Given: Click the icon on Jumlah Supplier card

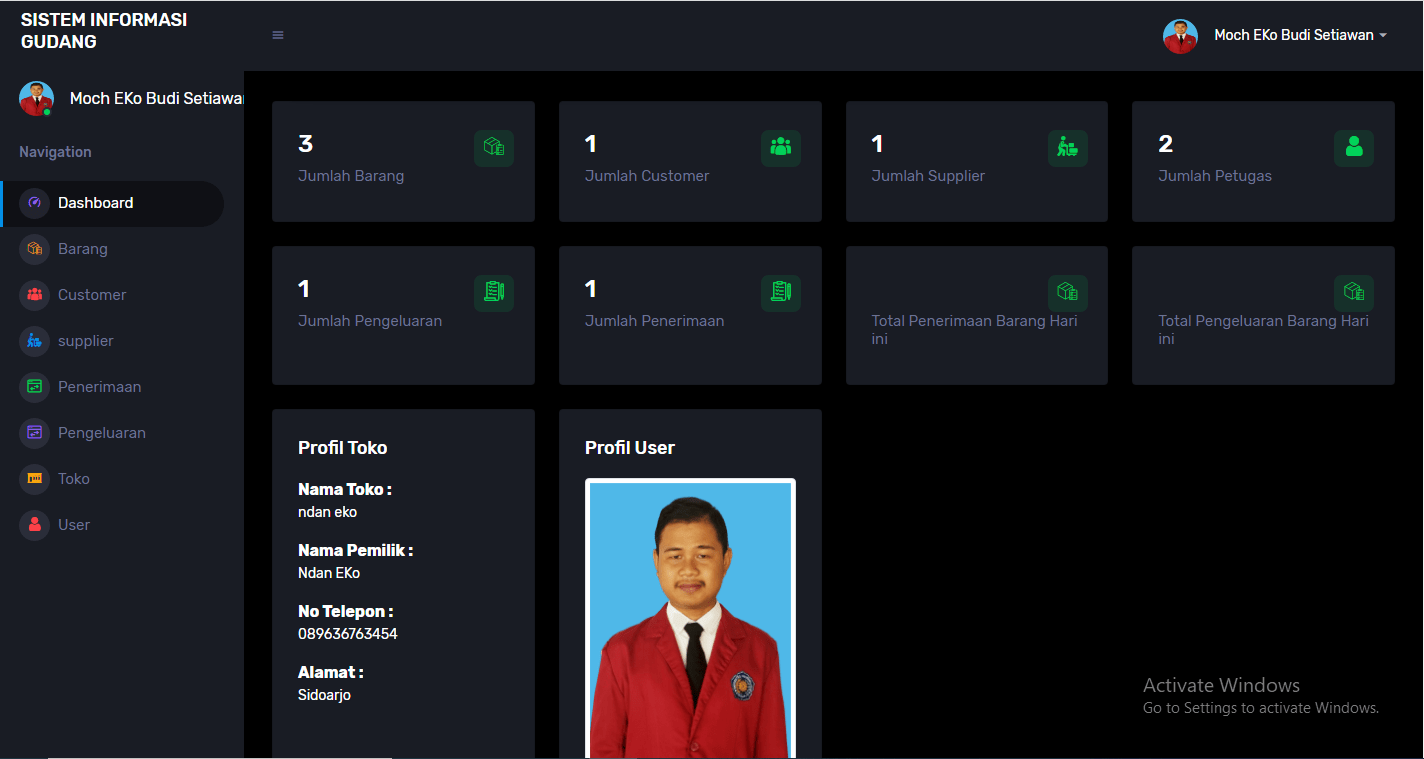Looking at the screenshot, I should [x=1068, y=148].
